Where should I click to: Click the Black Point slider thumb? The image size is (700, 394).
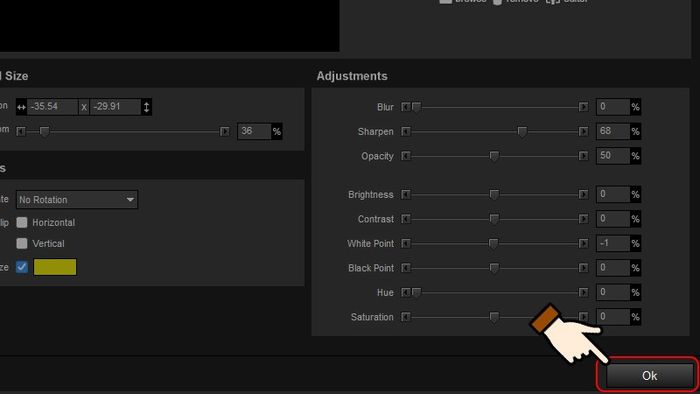(x=494, y=269)
